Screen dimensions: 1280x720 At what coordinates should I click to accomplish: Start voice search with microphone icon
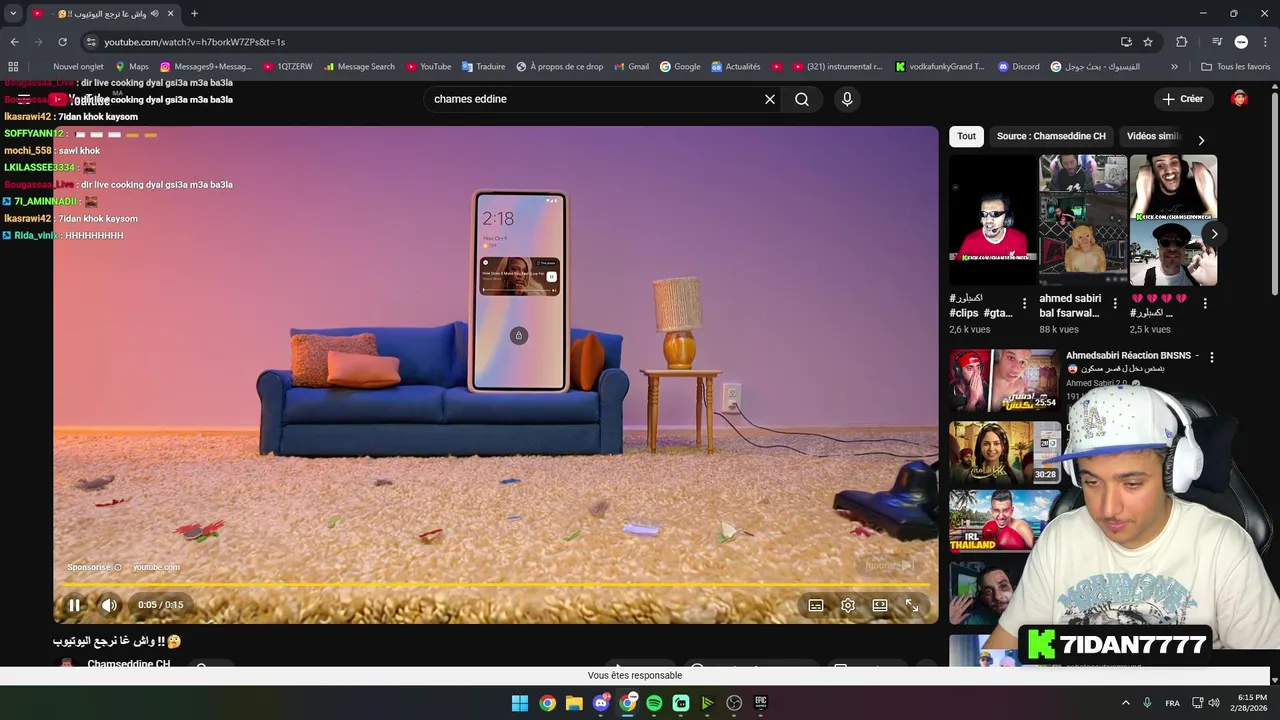coord(847,99)
